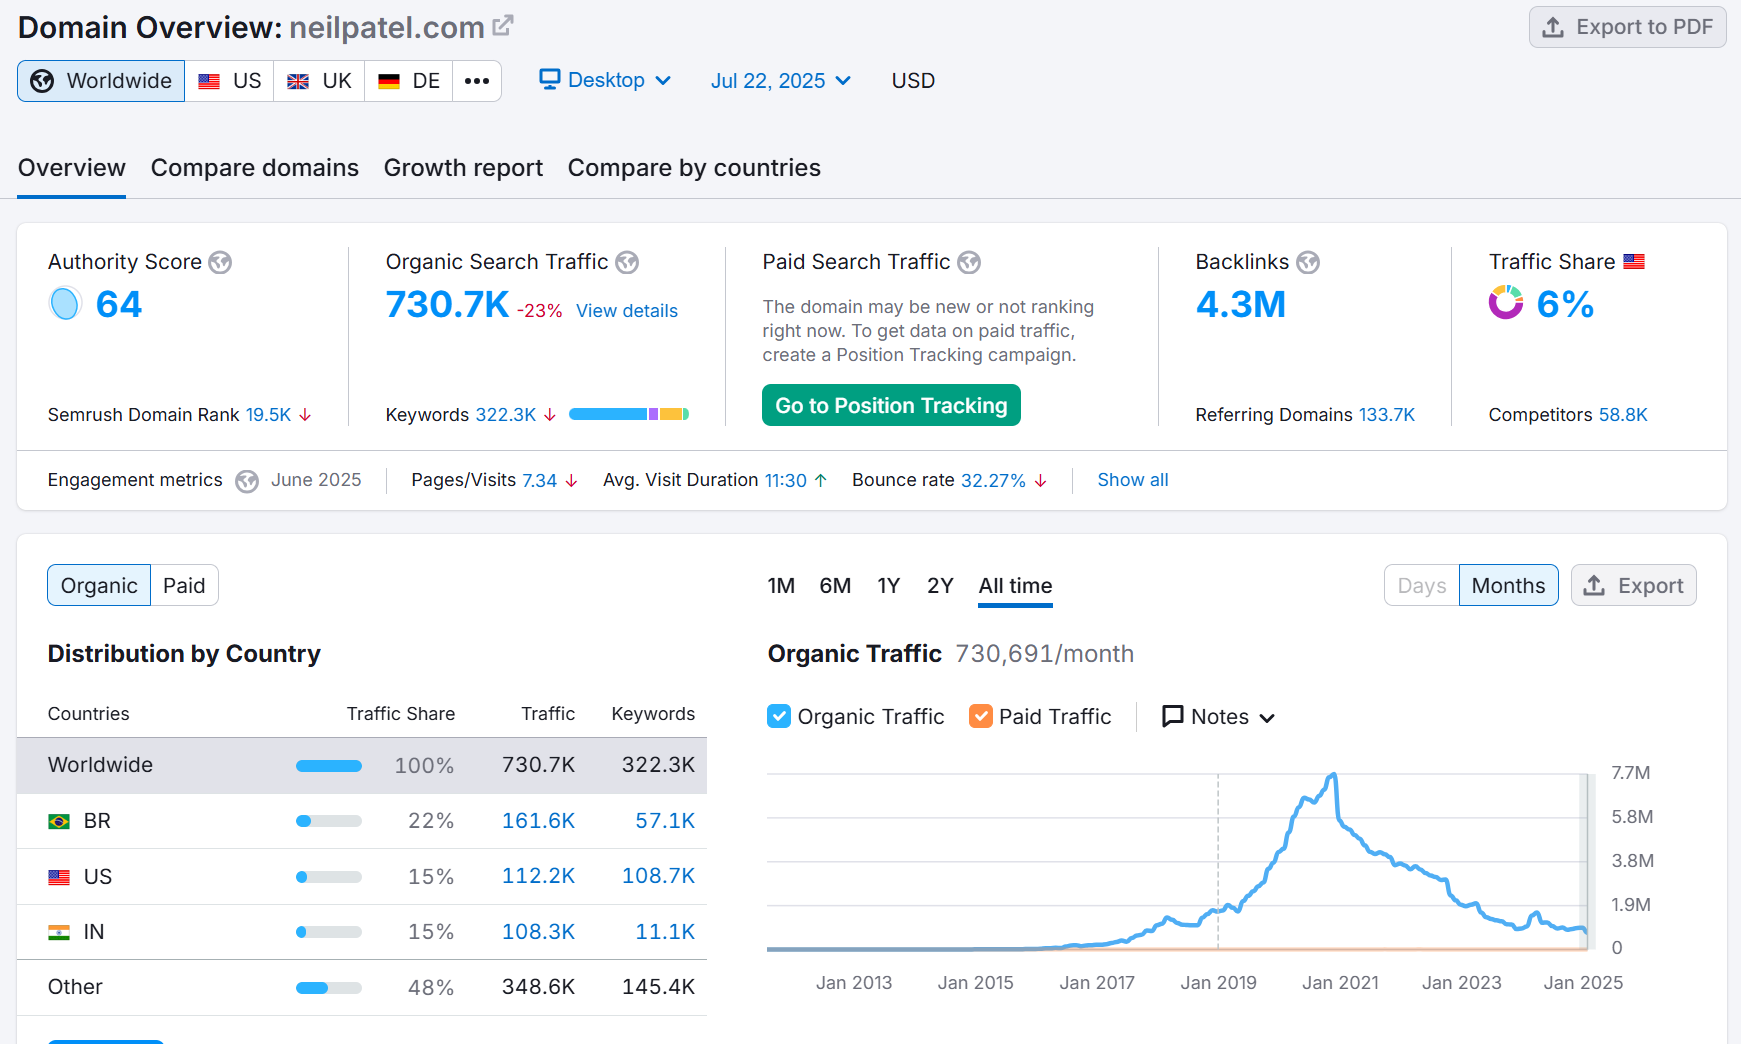
Task: Click the USD currency label
Action: pyautogui.click(x=913, y=81)
